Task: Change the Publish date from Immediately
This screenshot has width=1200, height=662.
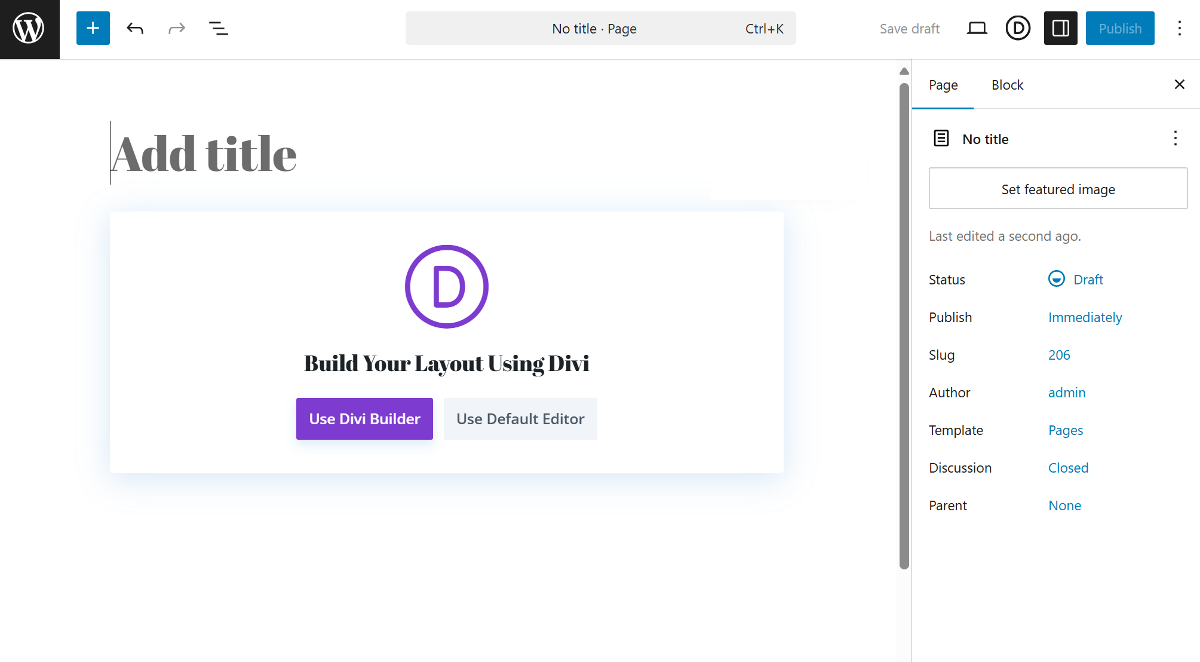Action: point(1085,317)
